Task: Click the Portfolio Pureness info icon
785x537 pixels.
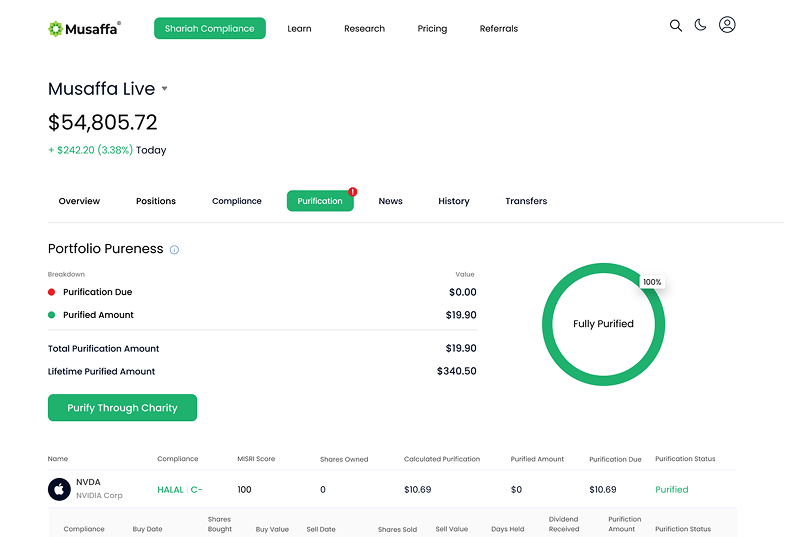Action: coord(174,250)
